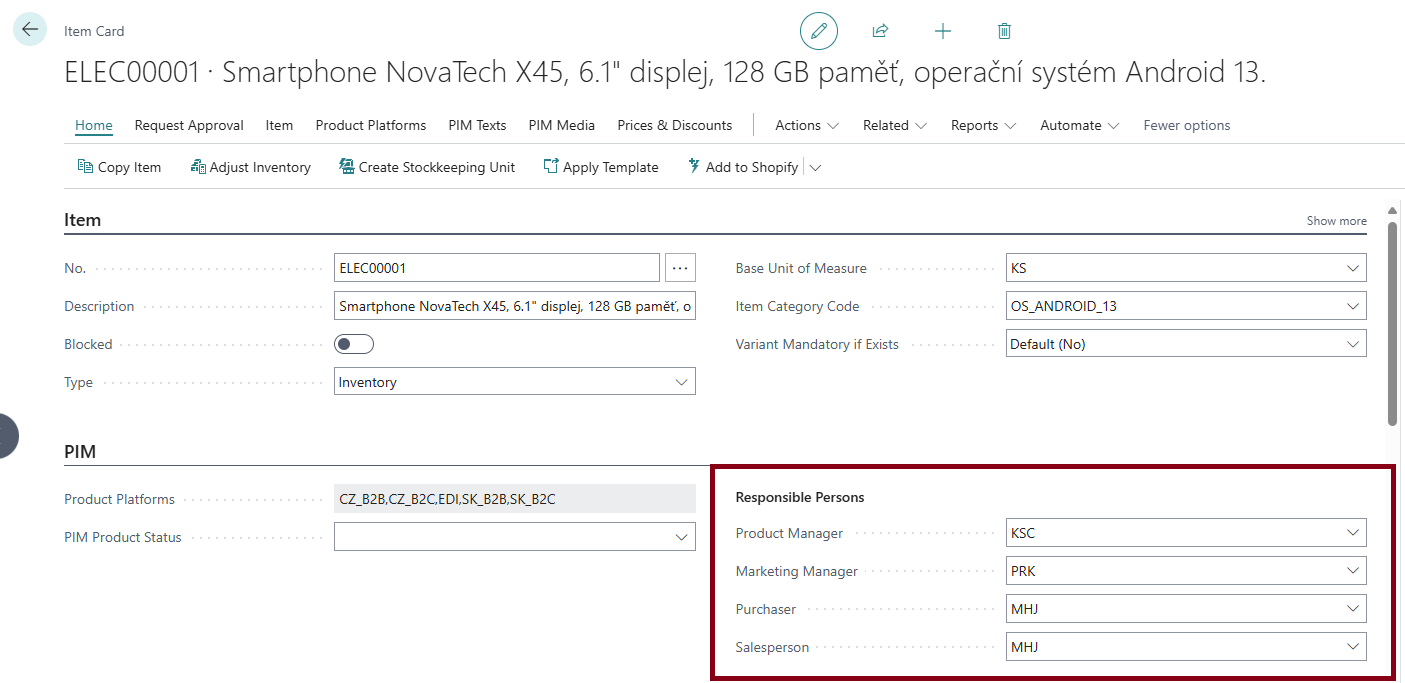Screen dimensions: 1405x683
Task: Click Apply Template action
Action: (x=601, y=167)
